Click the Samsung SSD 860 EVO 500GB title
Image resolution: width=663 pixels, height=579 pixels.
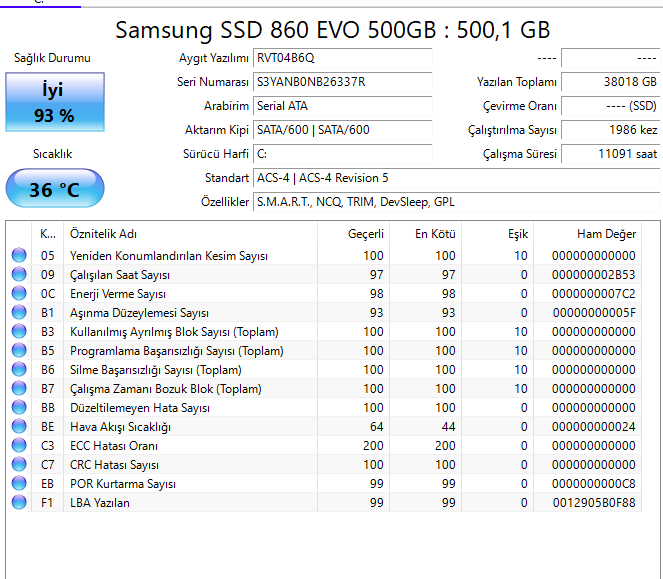332,30
